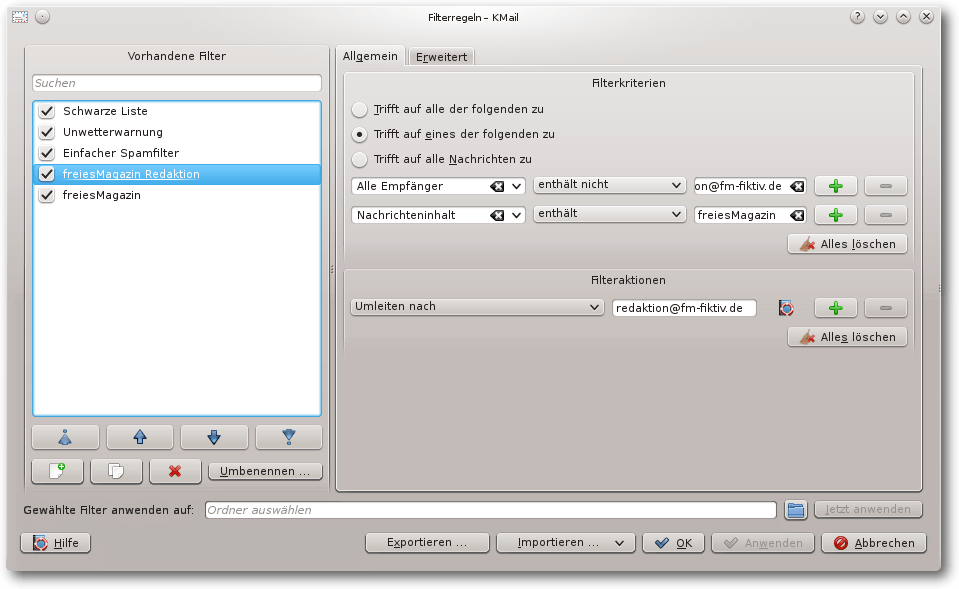Remove the Nachrichteninhalt criterion row
This screenshot has height=589, width=959.
[886, 215]
